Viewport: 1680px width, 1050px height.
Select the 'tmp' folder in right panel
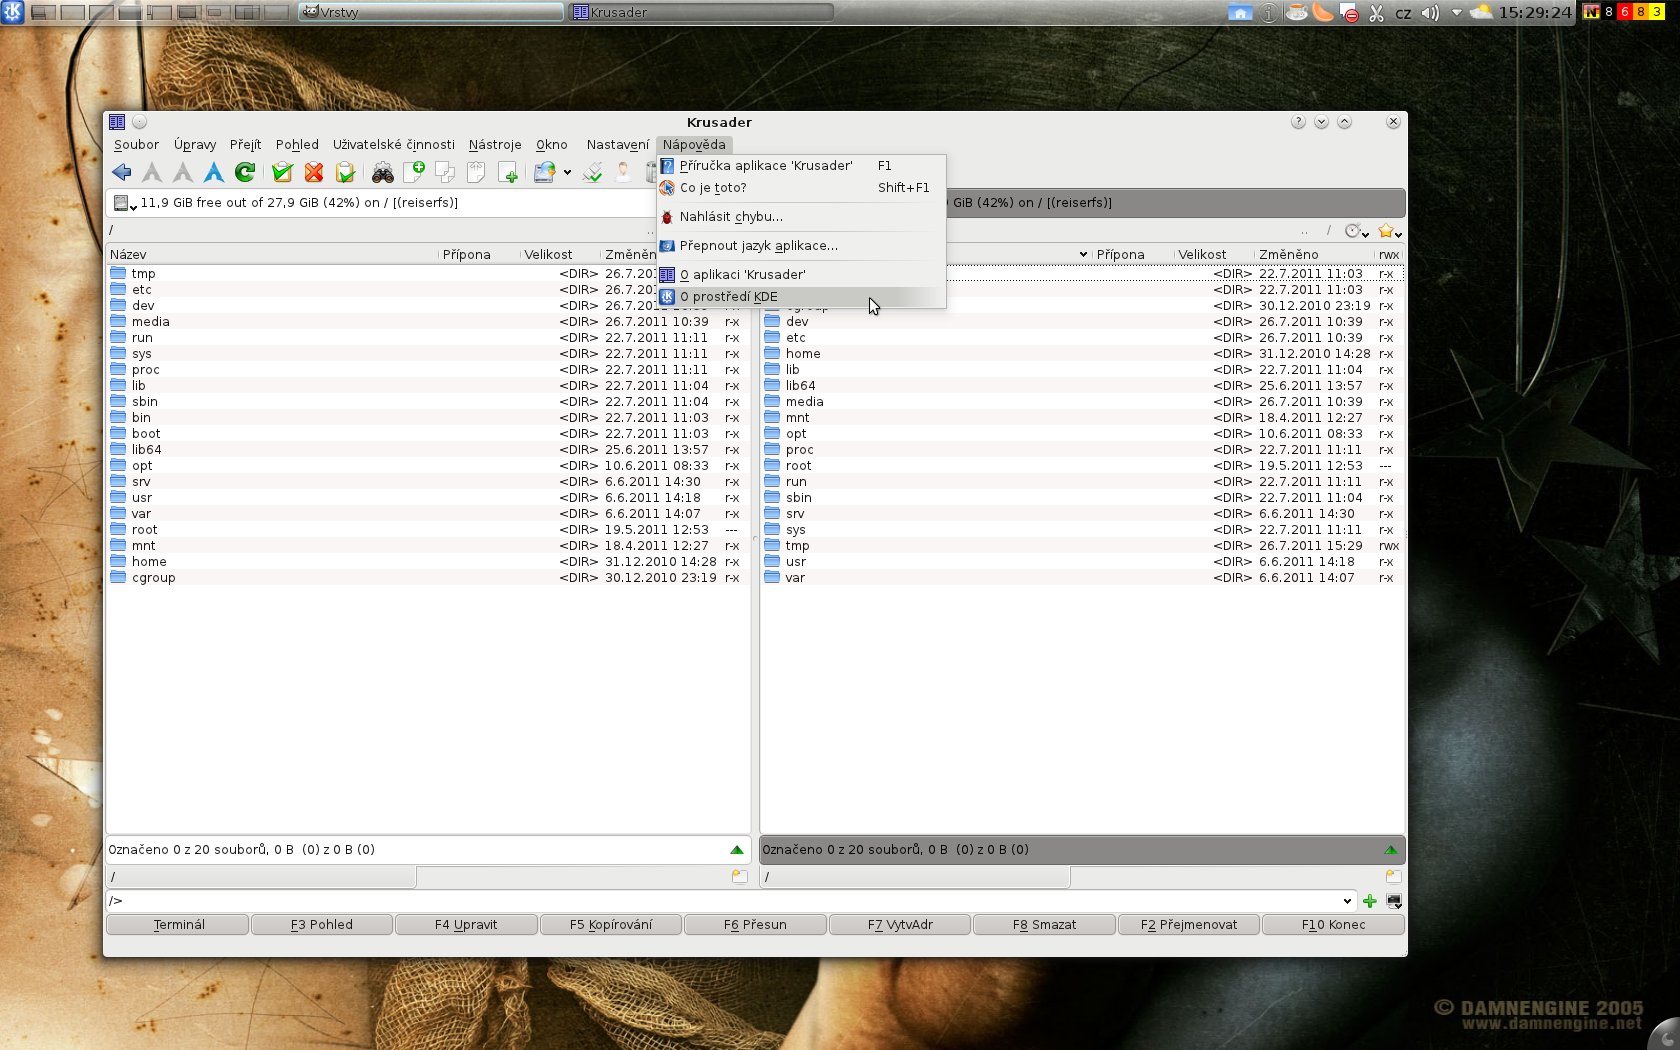[x=1082, y=546]
